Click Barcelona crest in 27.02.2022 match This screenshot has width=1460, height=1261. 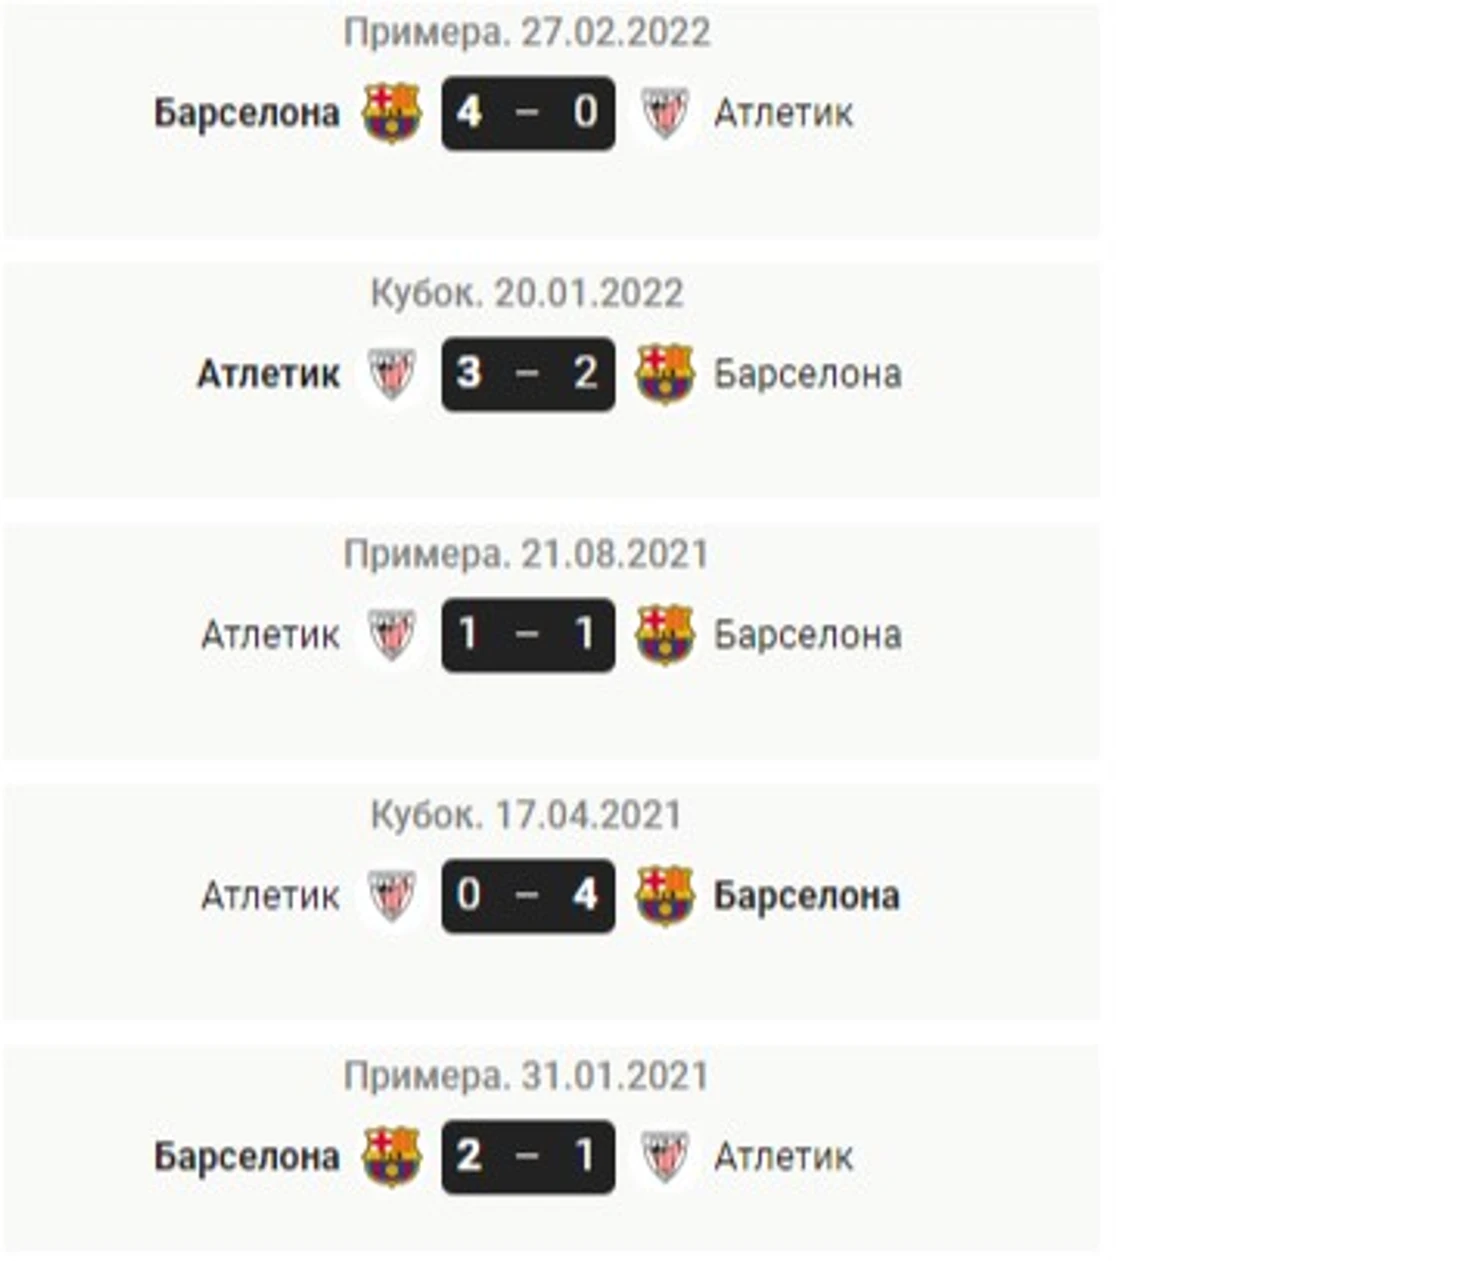coord(391,113)
